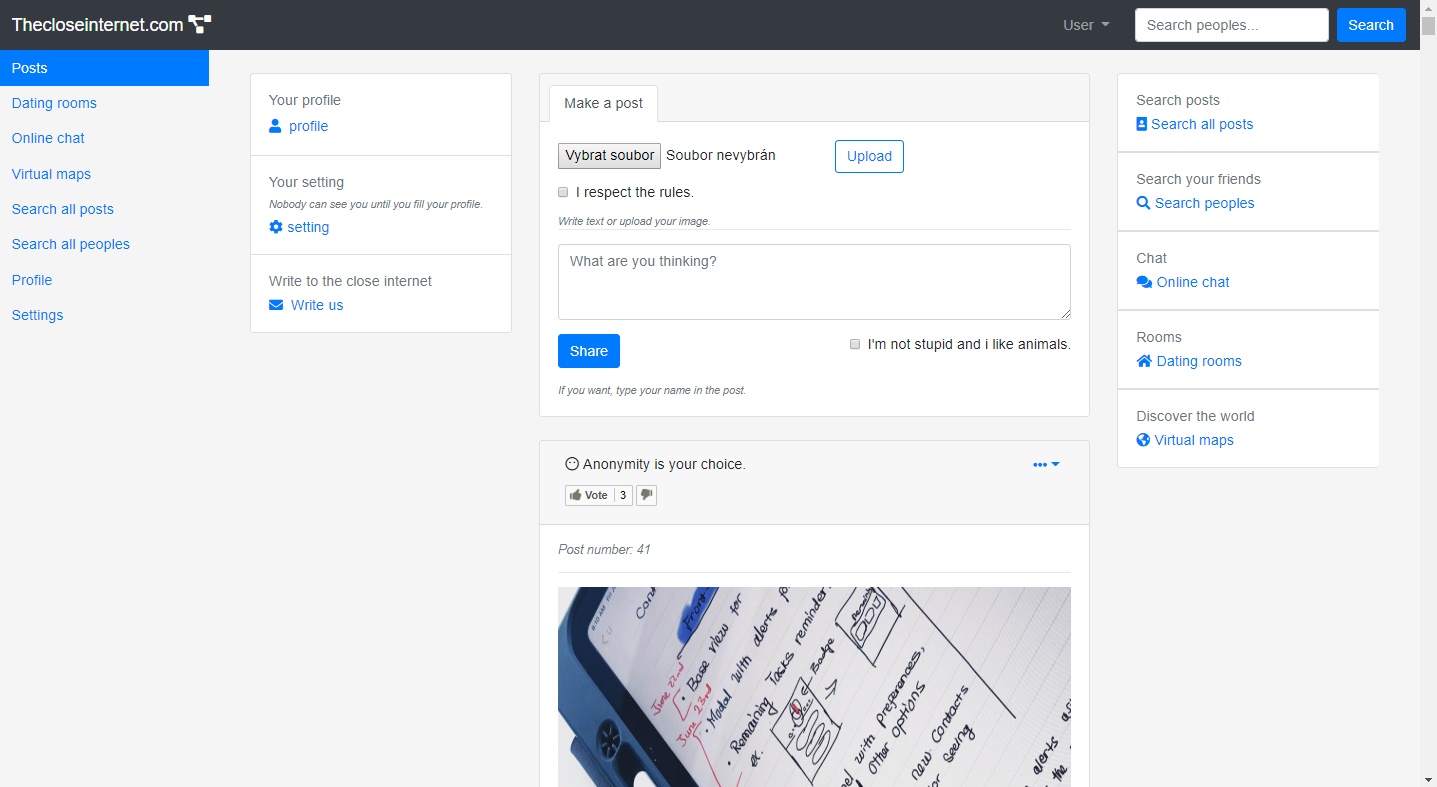Focus the Search peoples input field
1437x787 pixels.
[x=1231, y=25]
